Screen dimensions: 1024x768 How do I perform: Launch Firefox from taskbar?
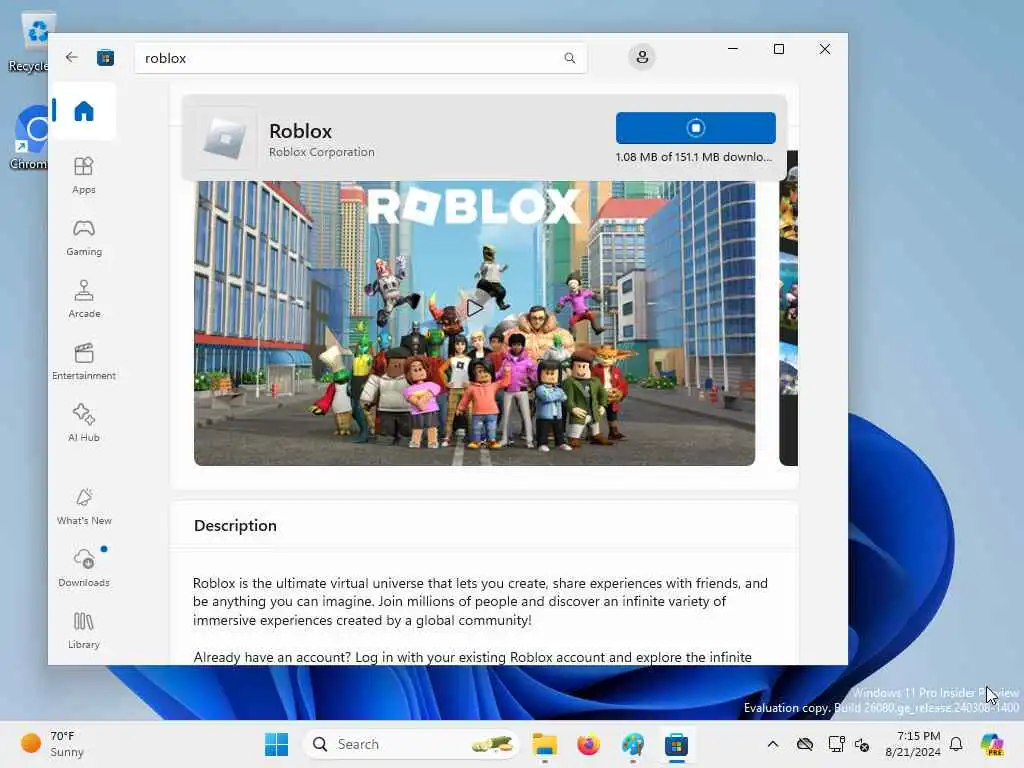588,744
